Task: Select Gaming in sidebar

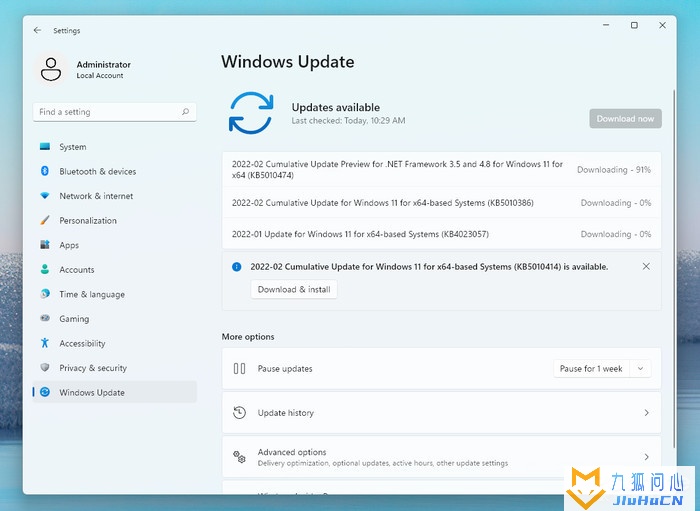Action: (x=115, y=319)
